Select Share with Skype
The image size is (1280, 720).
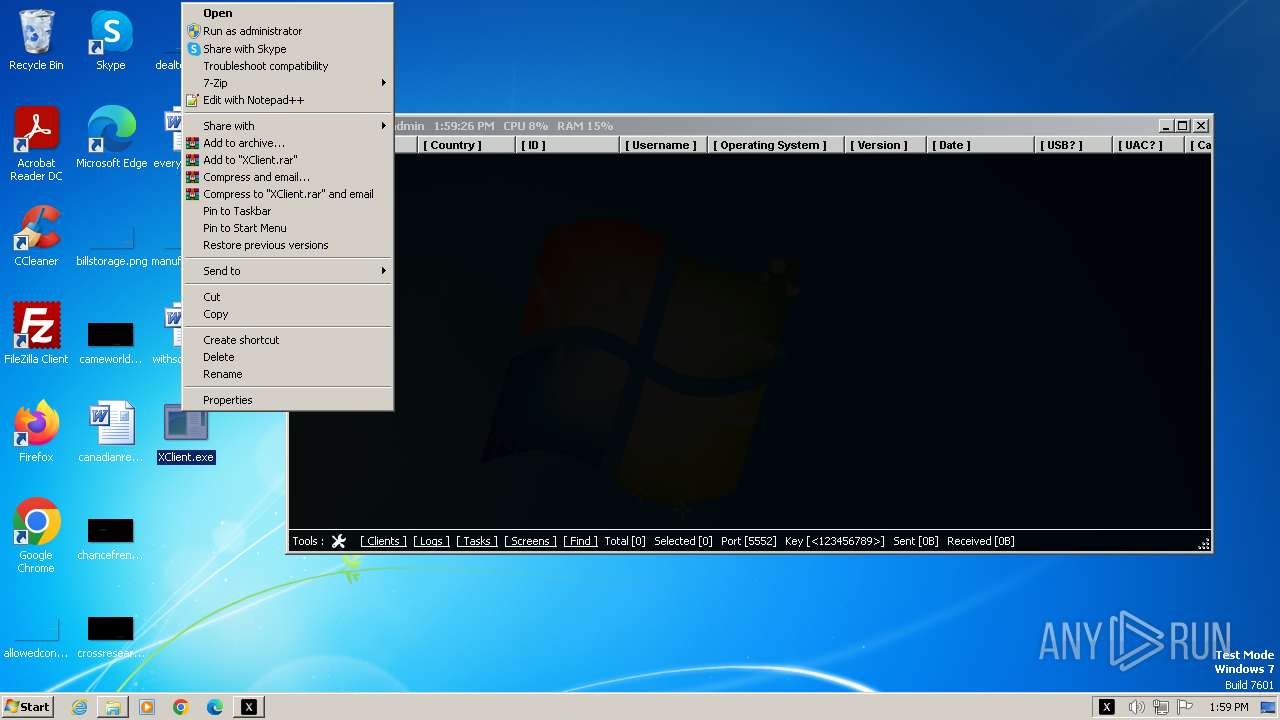[x=287, y=49]
